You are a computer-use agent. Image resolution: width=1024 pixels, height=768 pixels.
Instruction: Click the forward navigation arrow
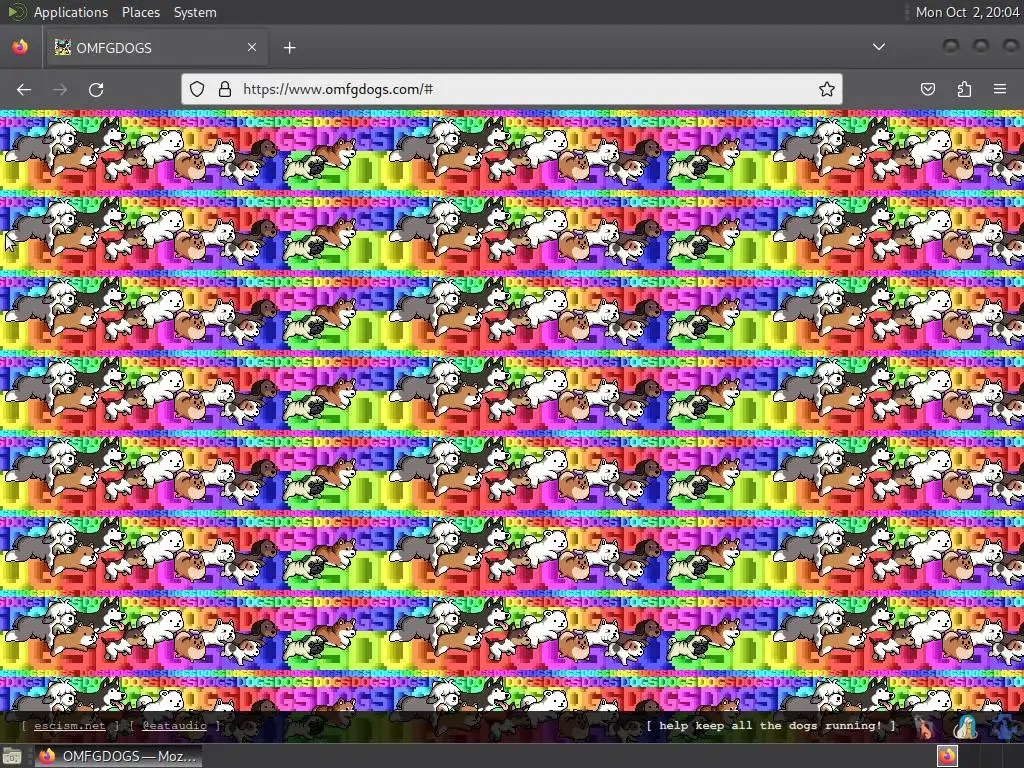[60, 89]
